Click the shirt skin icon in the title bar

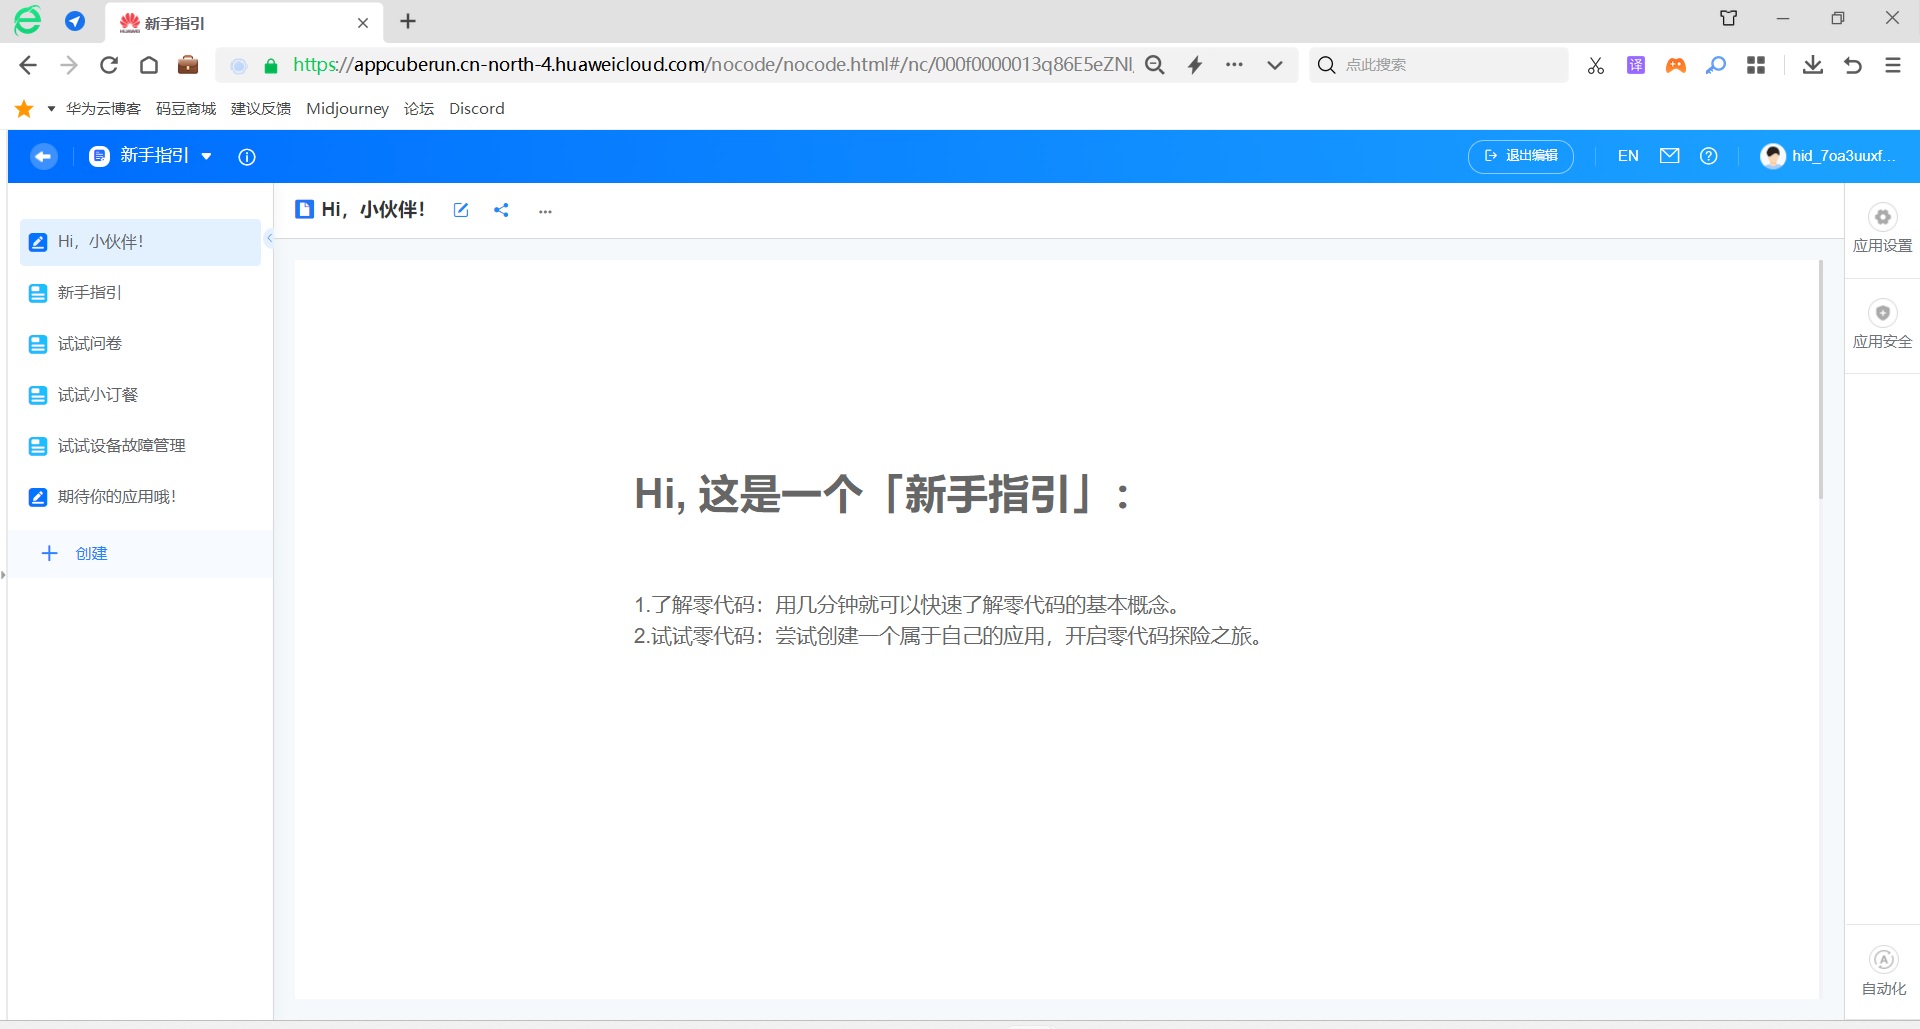pos(1728,18)
